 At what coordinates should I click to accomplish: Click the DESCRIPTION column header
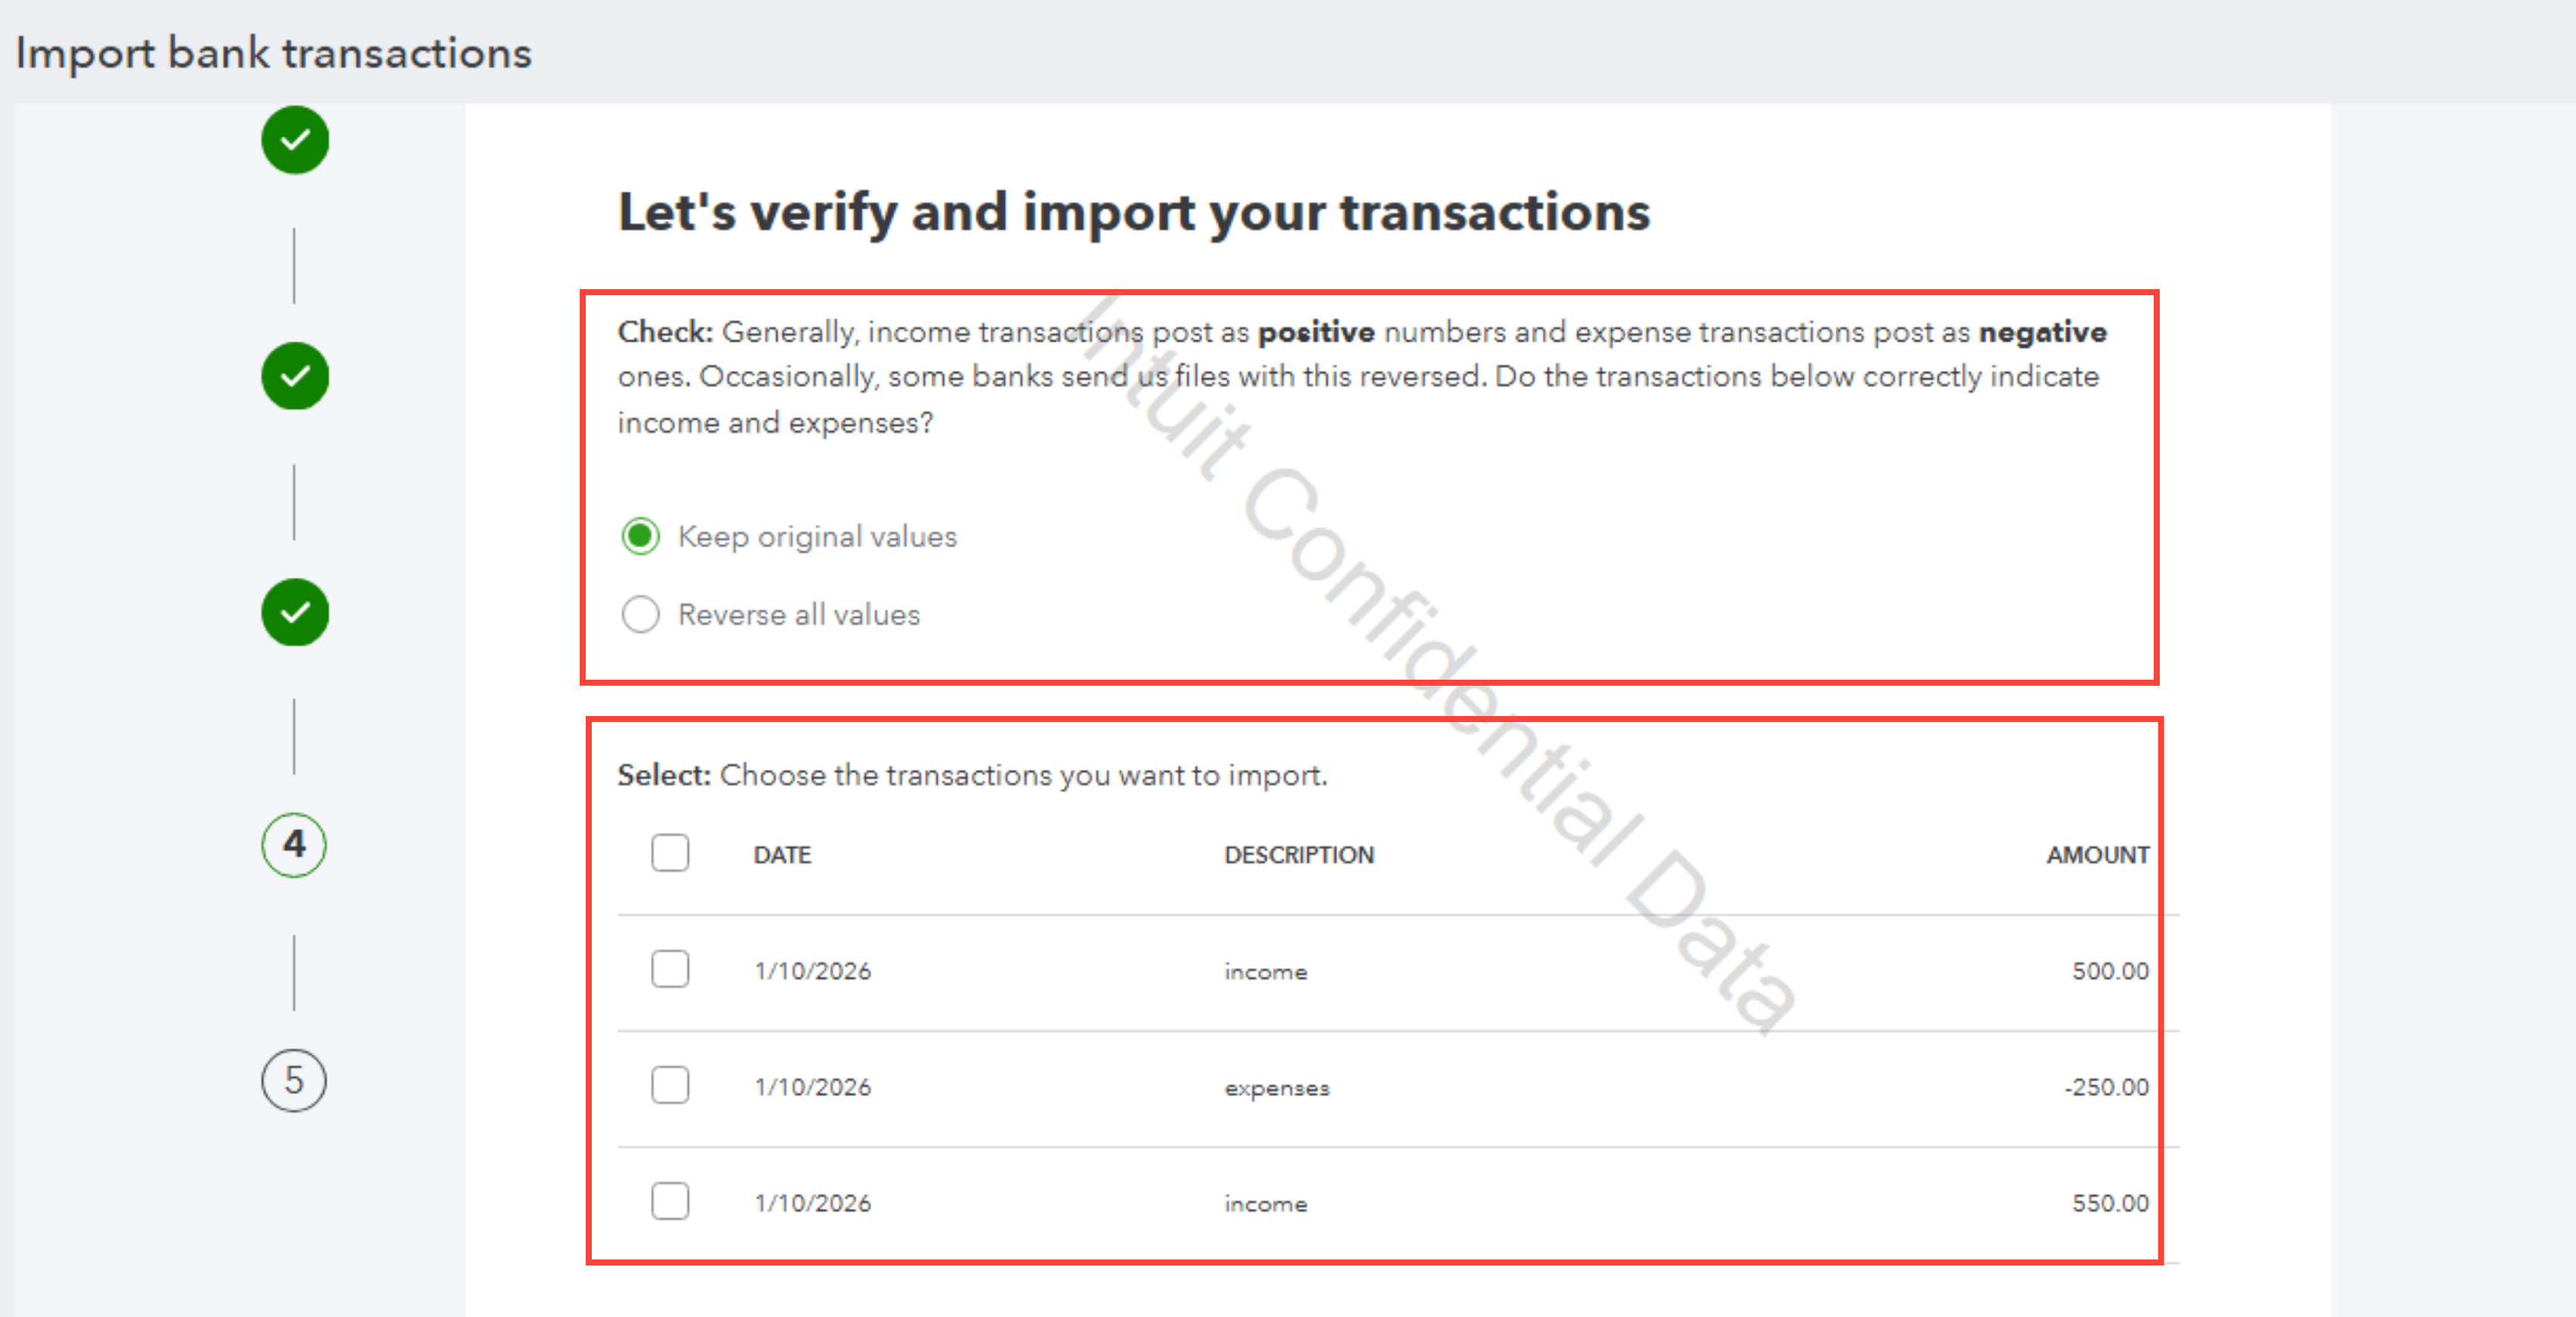click(1299, 855)
